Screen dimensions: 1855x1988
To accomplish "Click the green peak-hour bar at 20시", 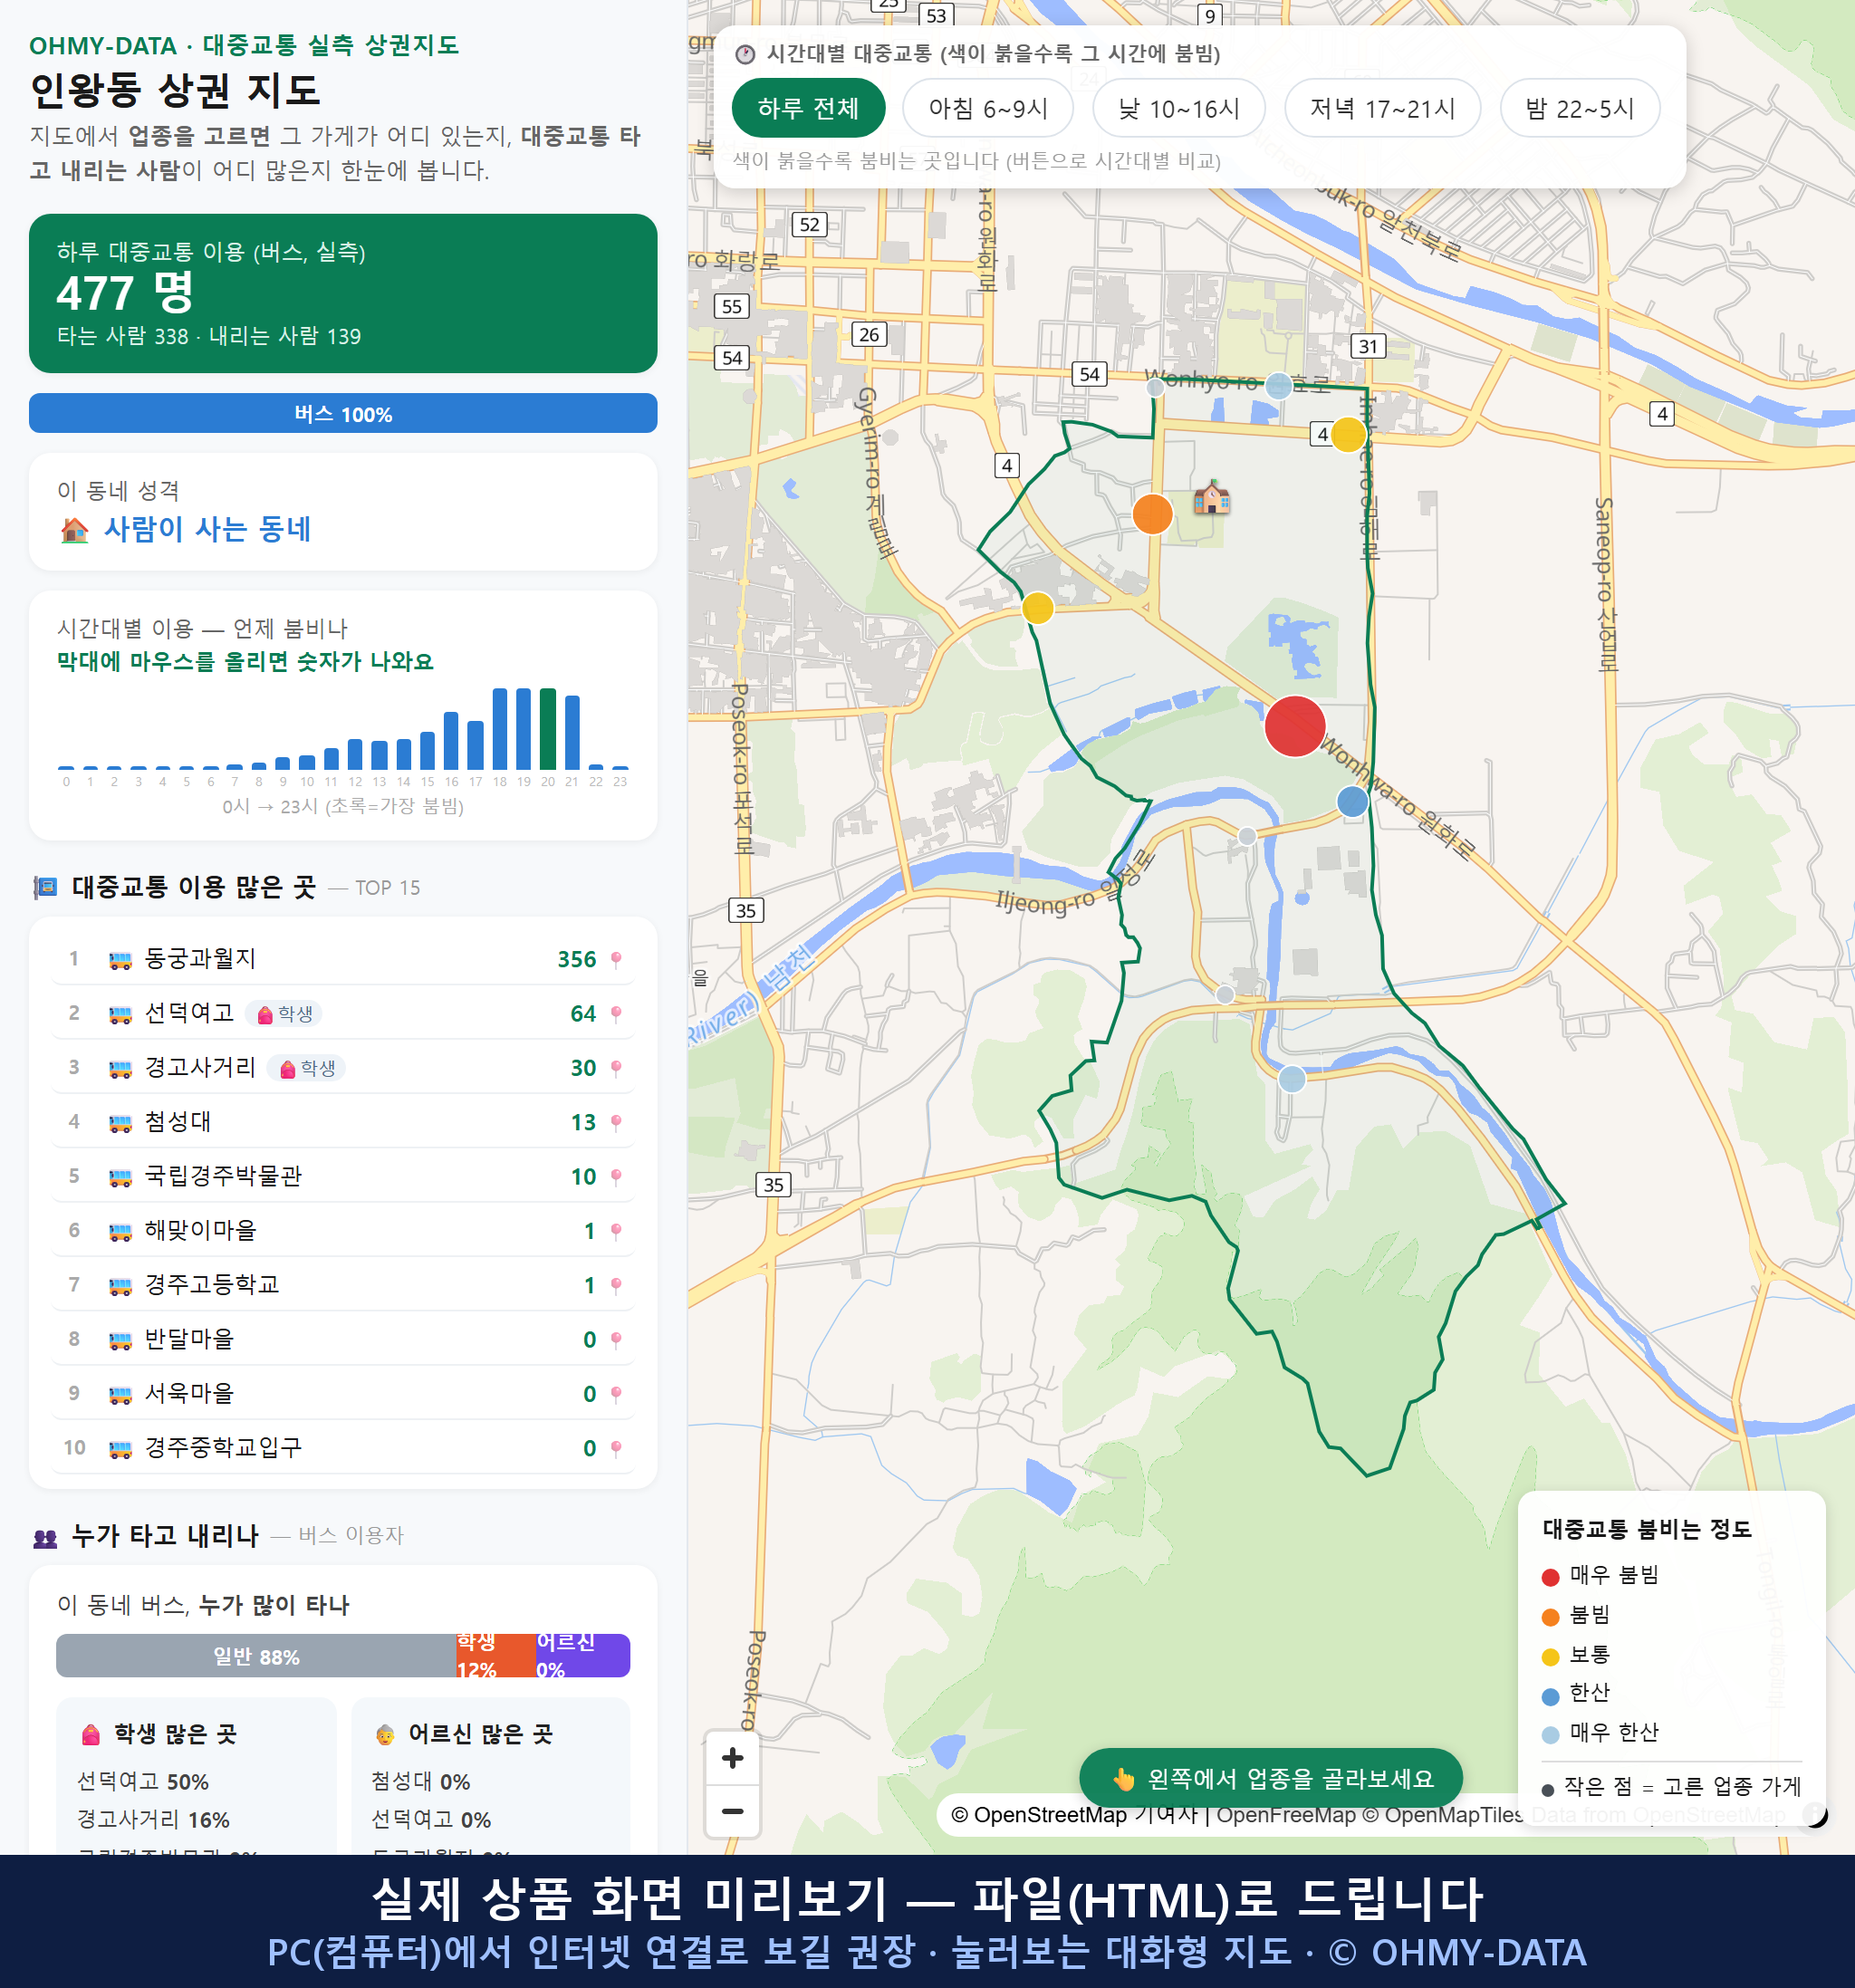I will click(548, 728).
